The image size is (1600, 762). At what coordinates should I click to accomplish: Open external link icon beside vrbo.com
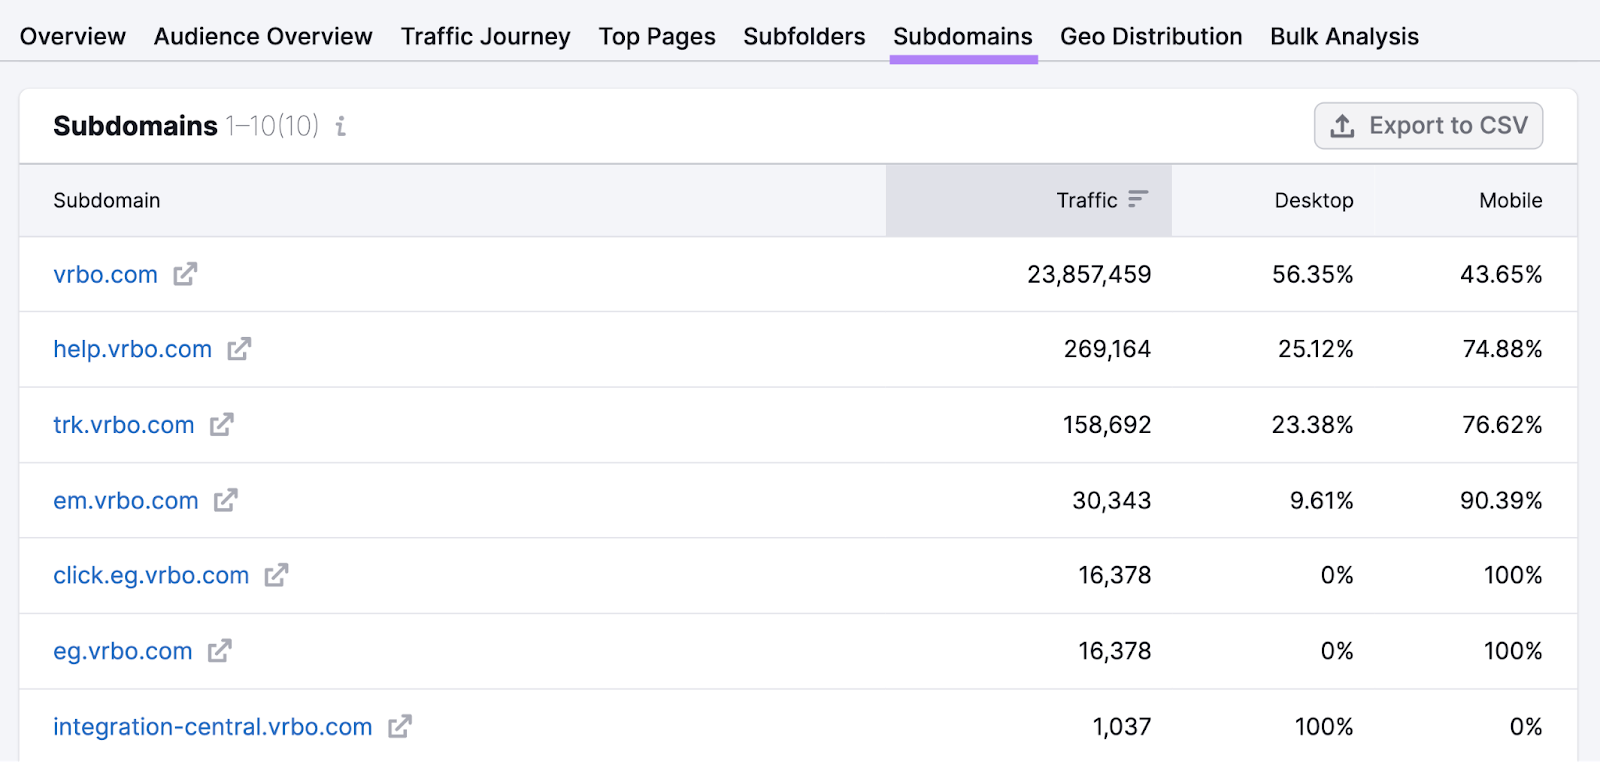click(x=185, y=274)
